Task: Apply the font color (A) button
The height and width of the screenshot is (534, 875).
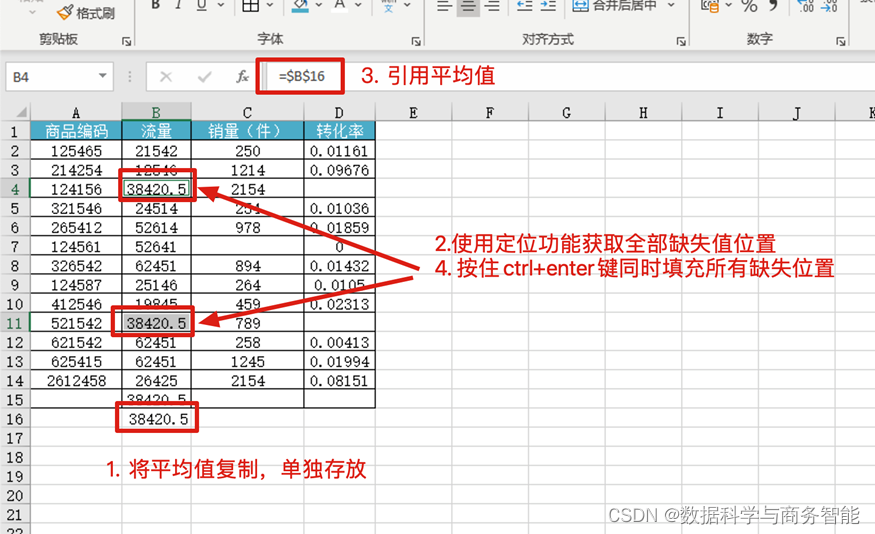Action: (x=339, y=5)
